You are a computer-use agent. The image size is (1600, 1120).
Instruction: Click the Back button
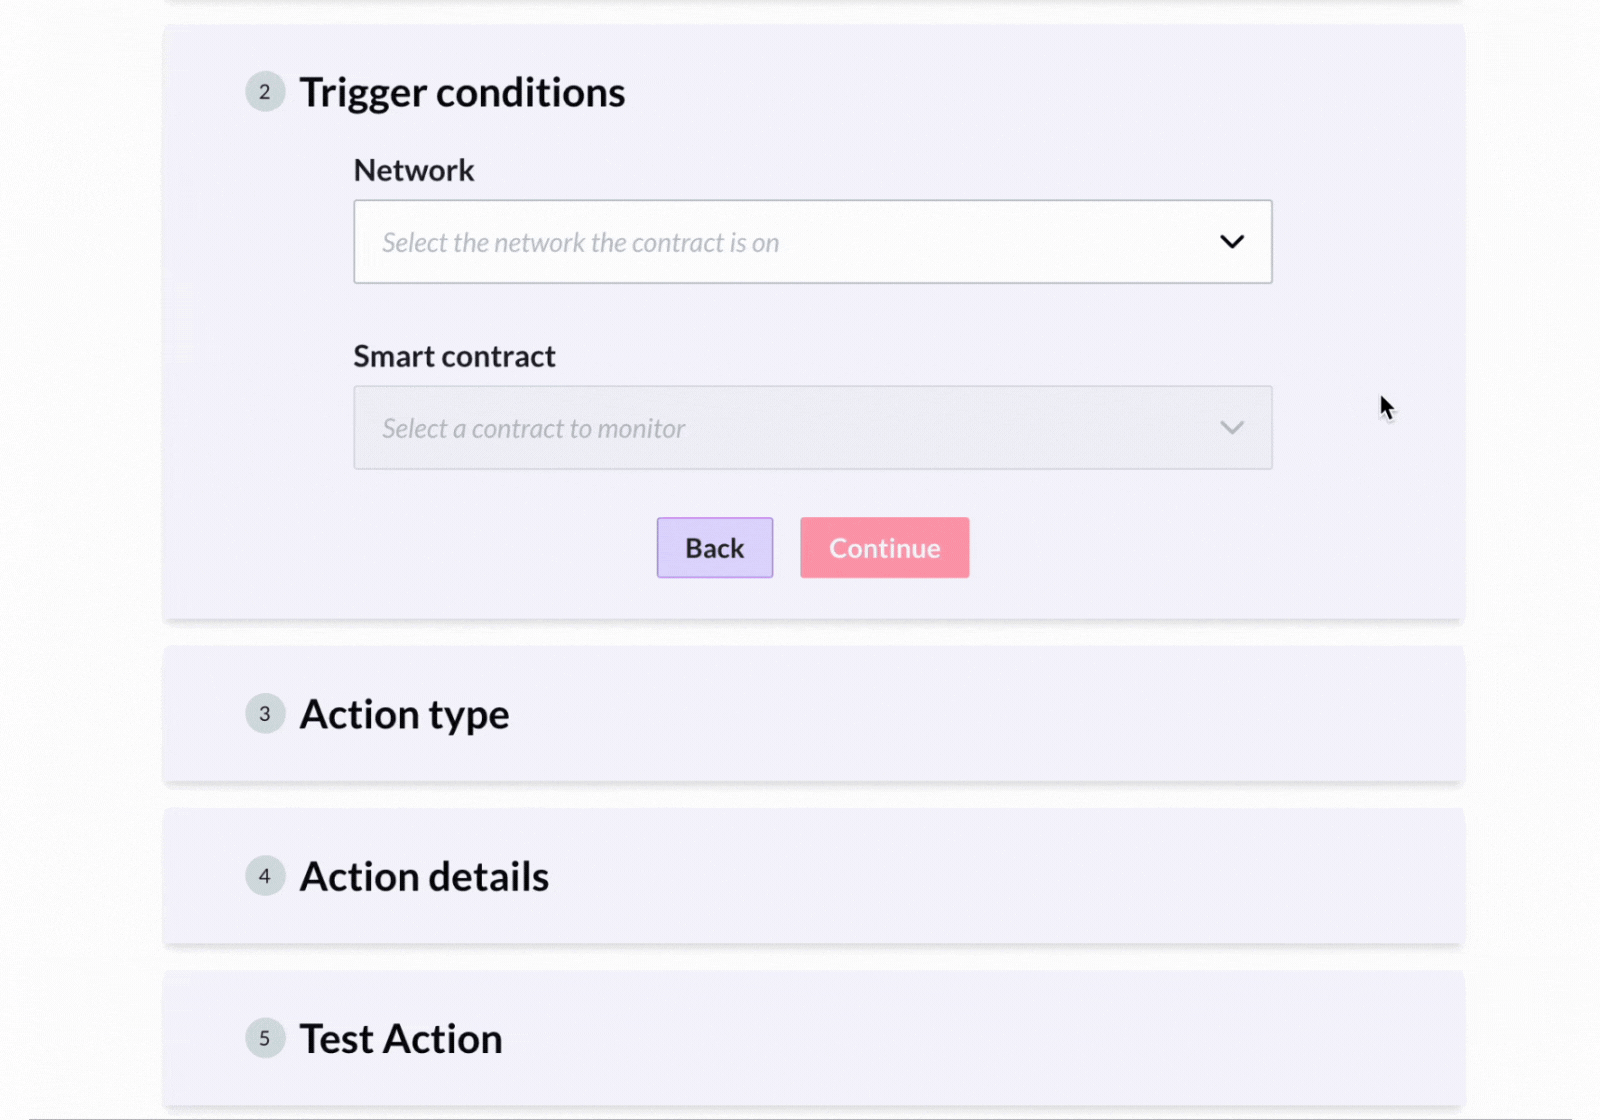tap(714, 547)
